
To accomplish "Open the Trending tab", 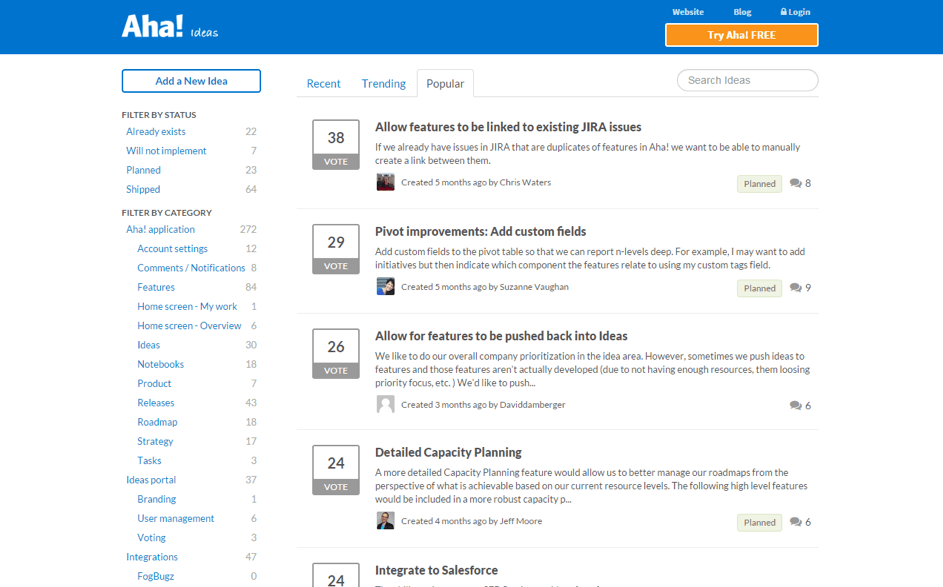I will pyautogui.click(x=383, y=84).
